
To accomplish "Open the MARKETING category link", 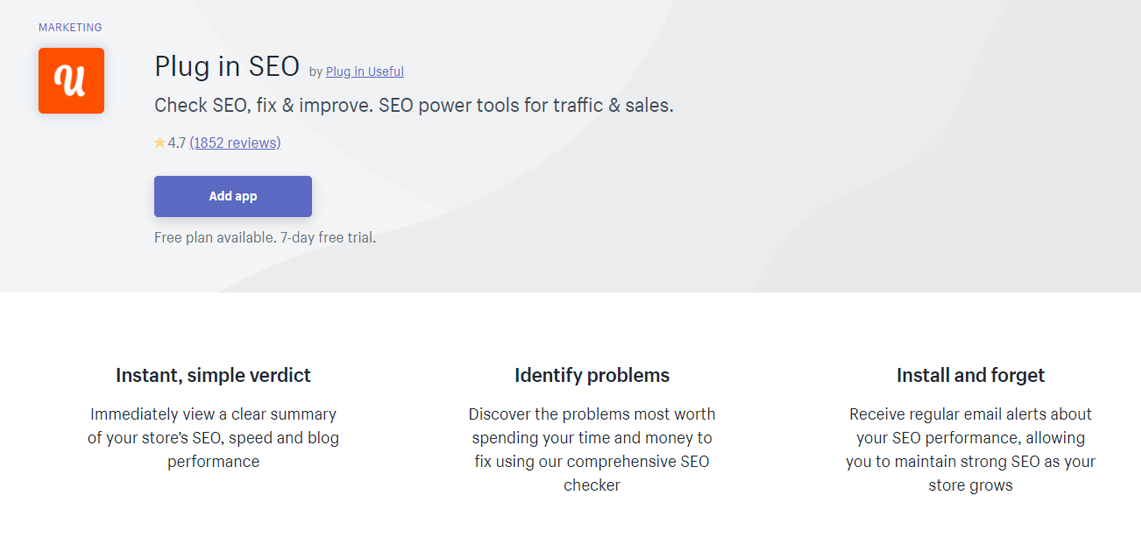I will [x=71, y=28].
